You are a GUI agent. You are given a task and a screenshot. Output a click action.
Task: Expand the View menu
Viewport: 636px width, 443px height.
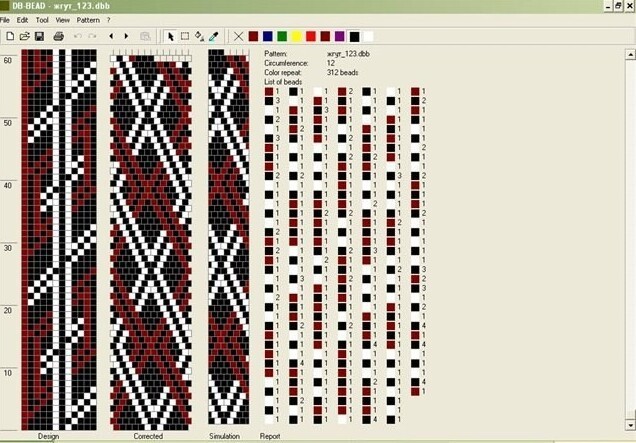click(62, 19)
